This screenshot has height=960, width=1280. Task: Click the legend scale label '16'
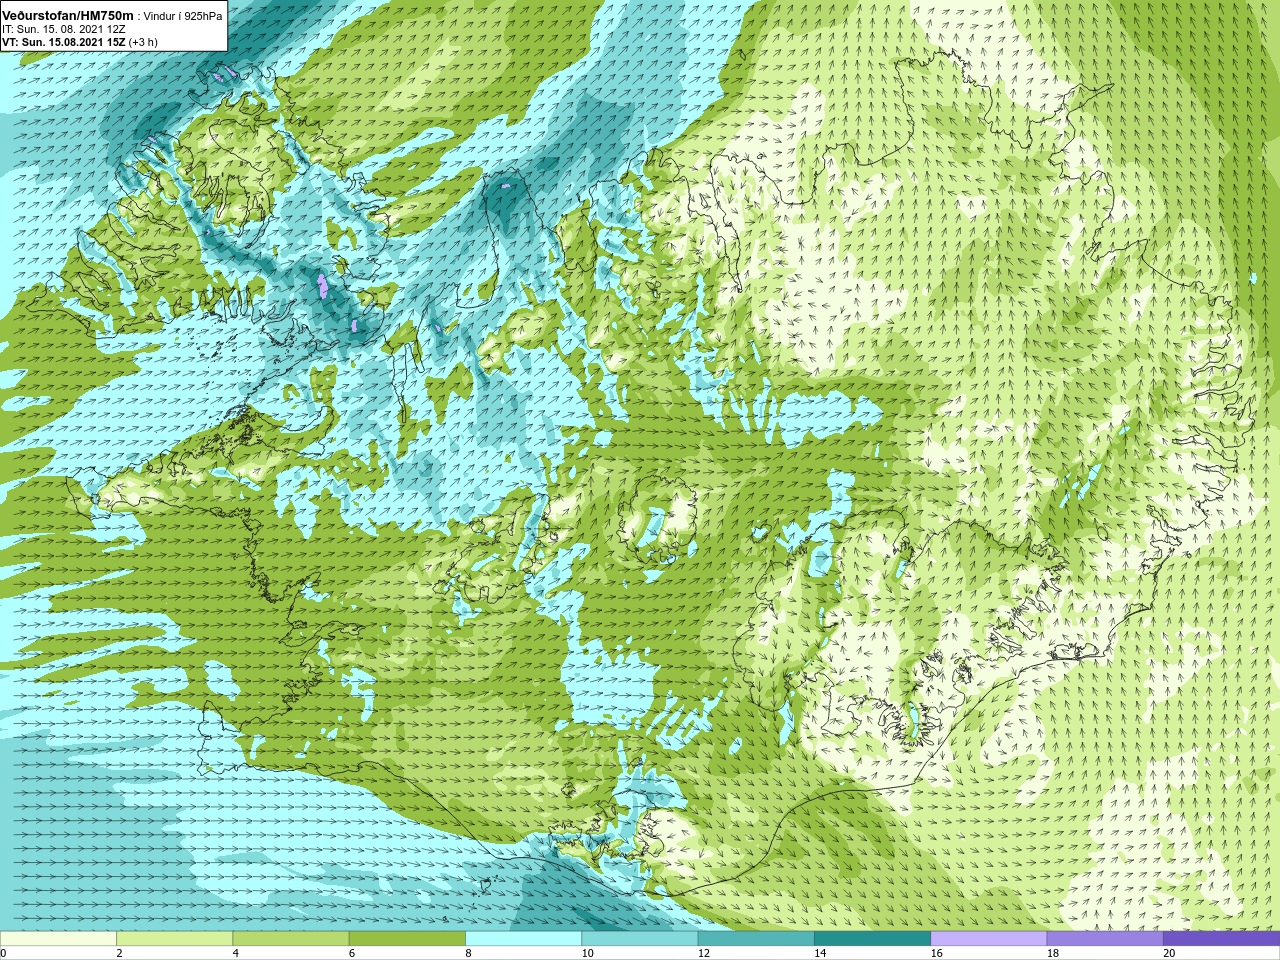point(936,953)
